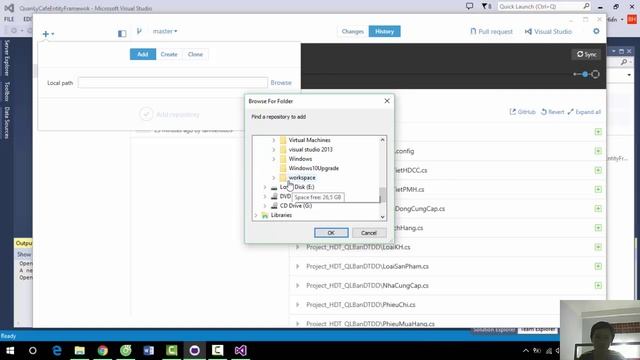Select the Create repository tab
640x360 pixels.
tap(169, 54)
